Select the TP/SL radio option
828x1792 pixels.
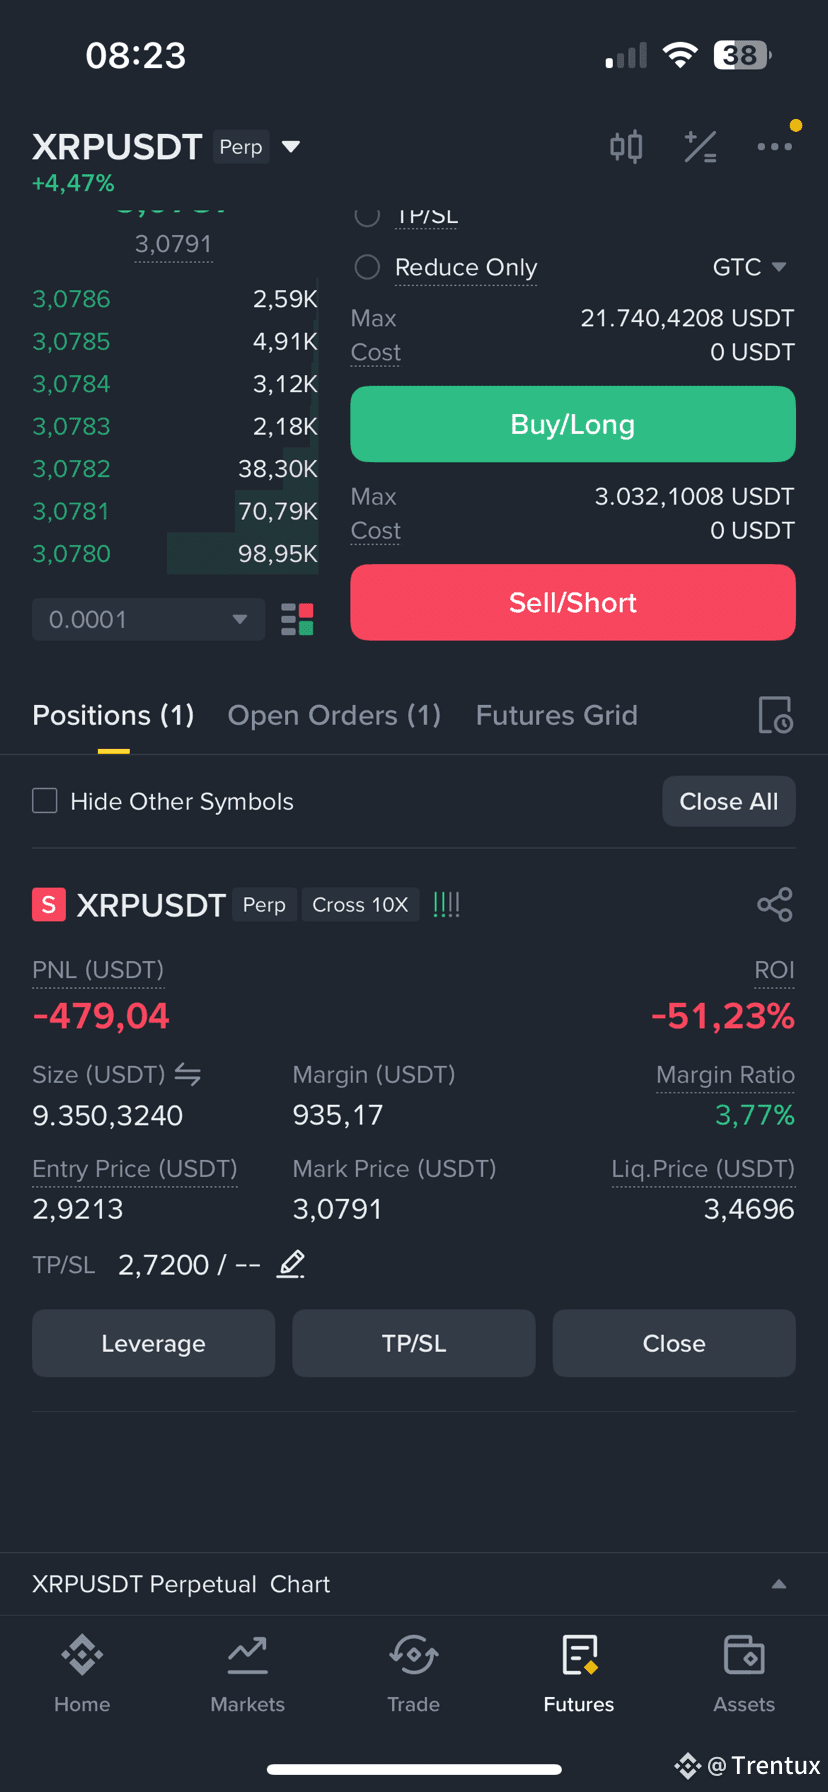367,216
